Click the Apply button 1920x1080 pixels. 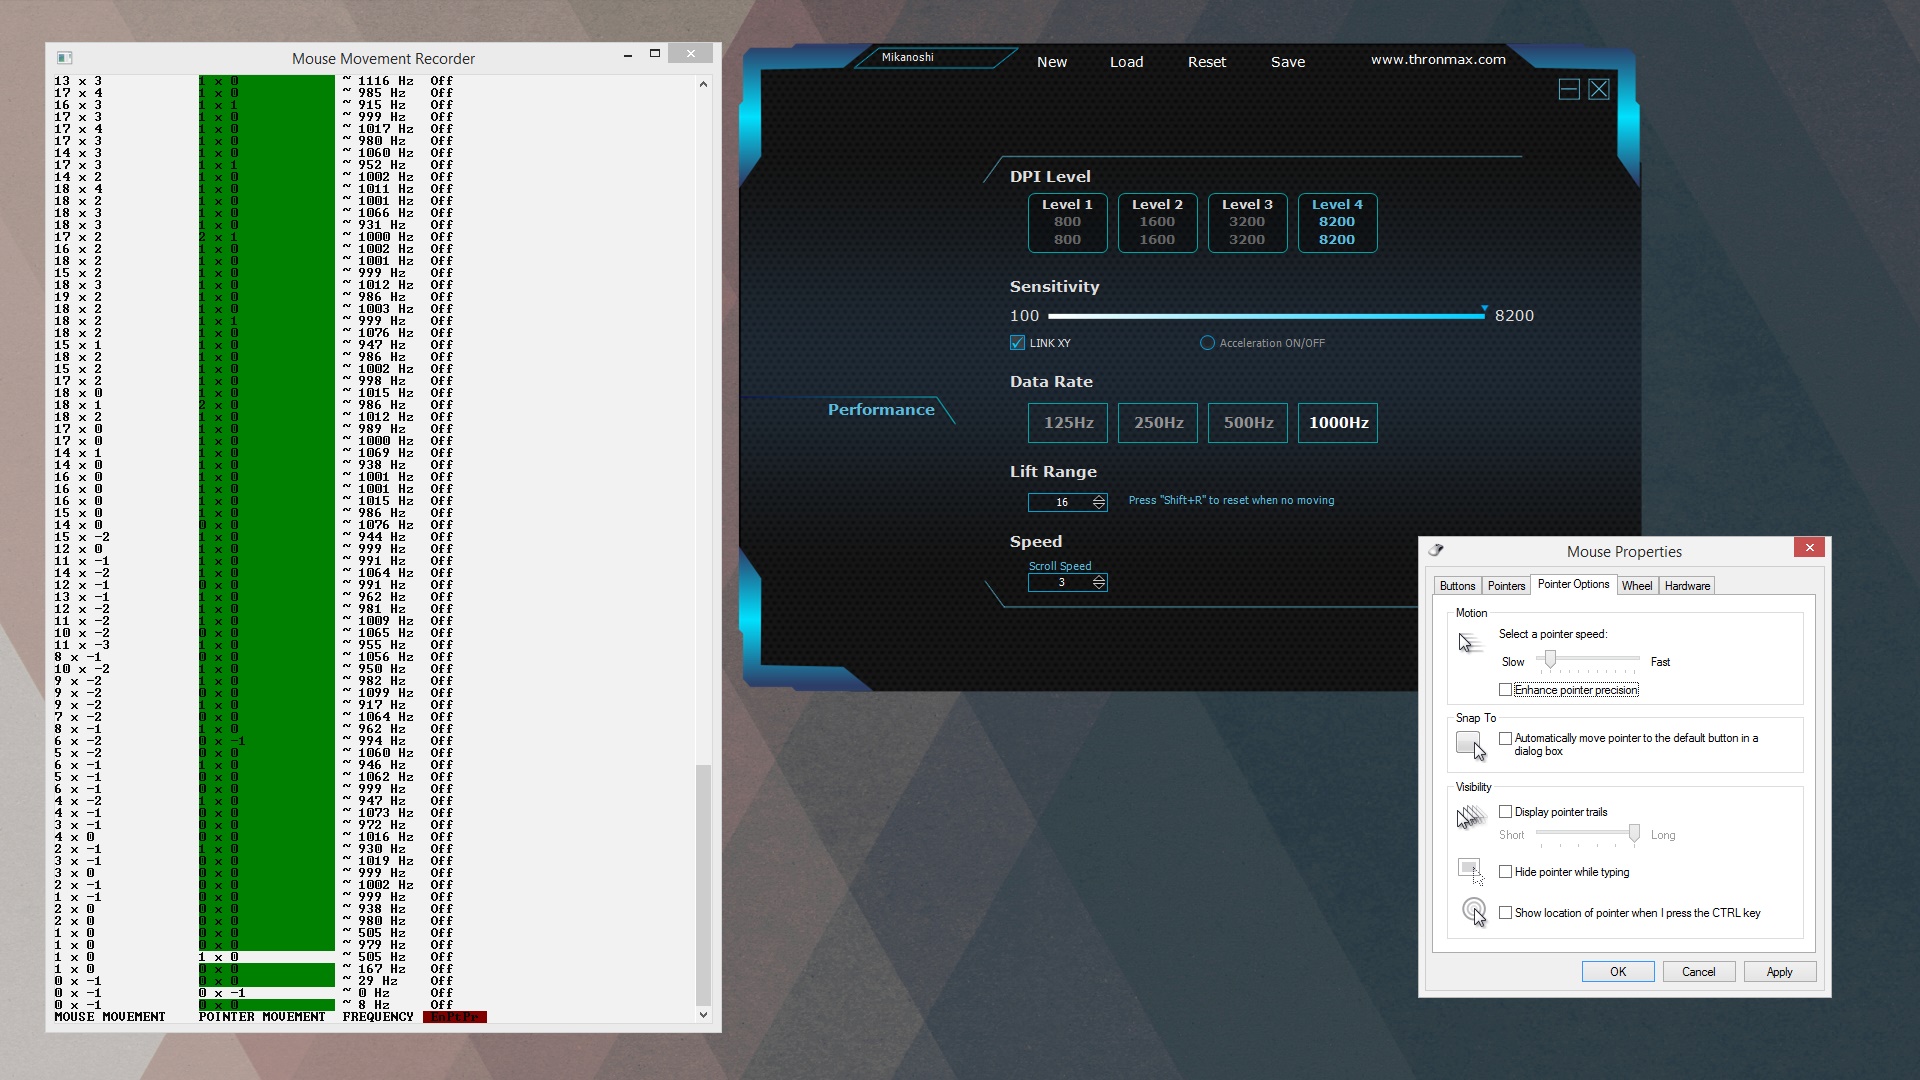(1779, 972)
